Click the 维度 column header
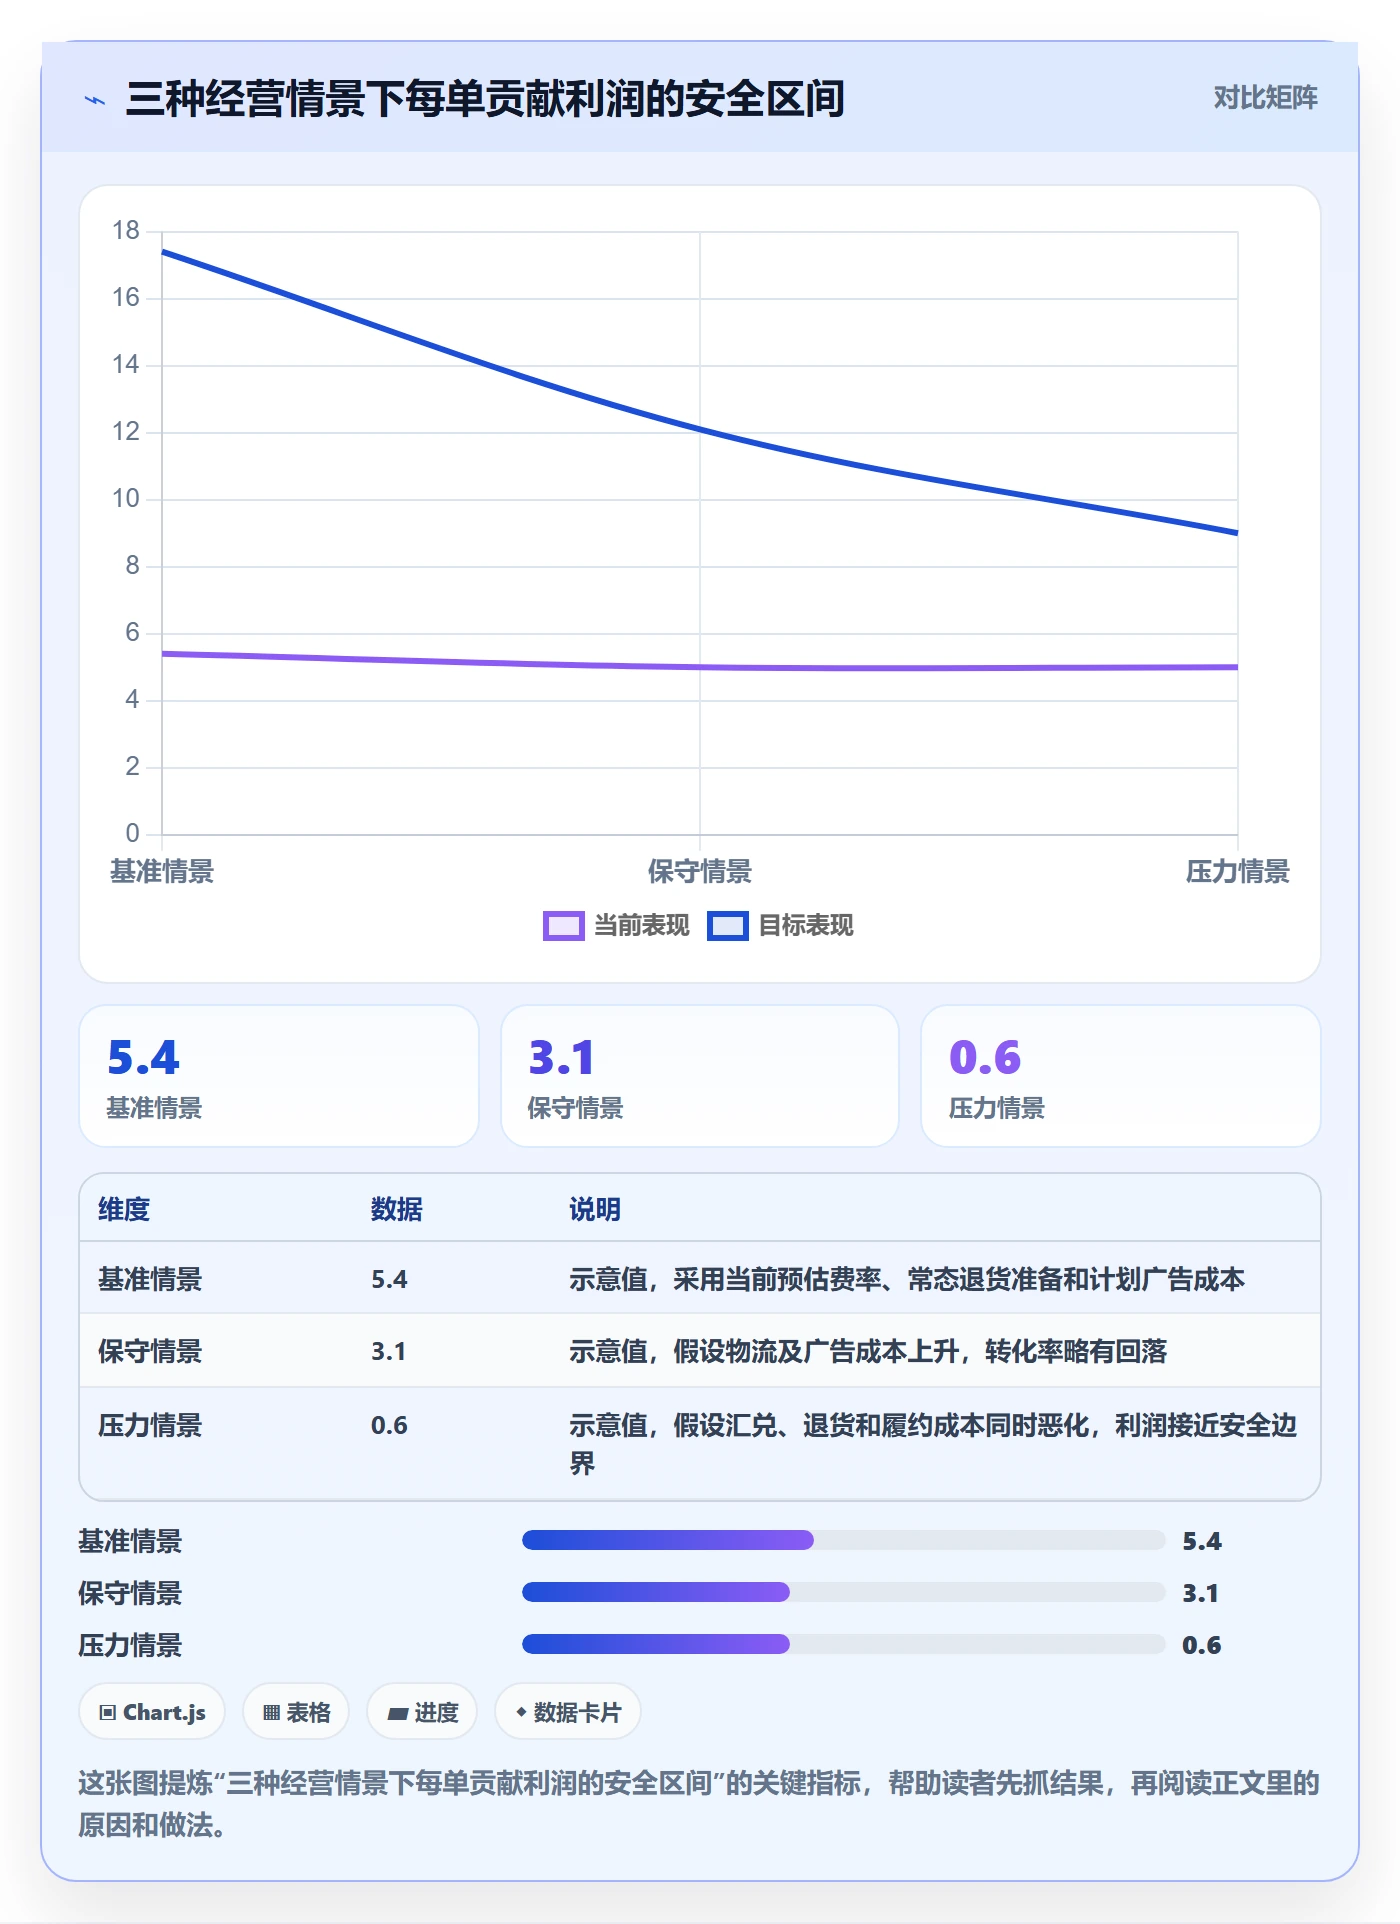1400x1924 pixels. point(124,1209)
